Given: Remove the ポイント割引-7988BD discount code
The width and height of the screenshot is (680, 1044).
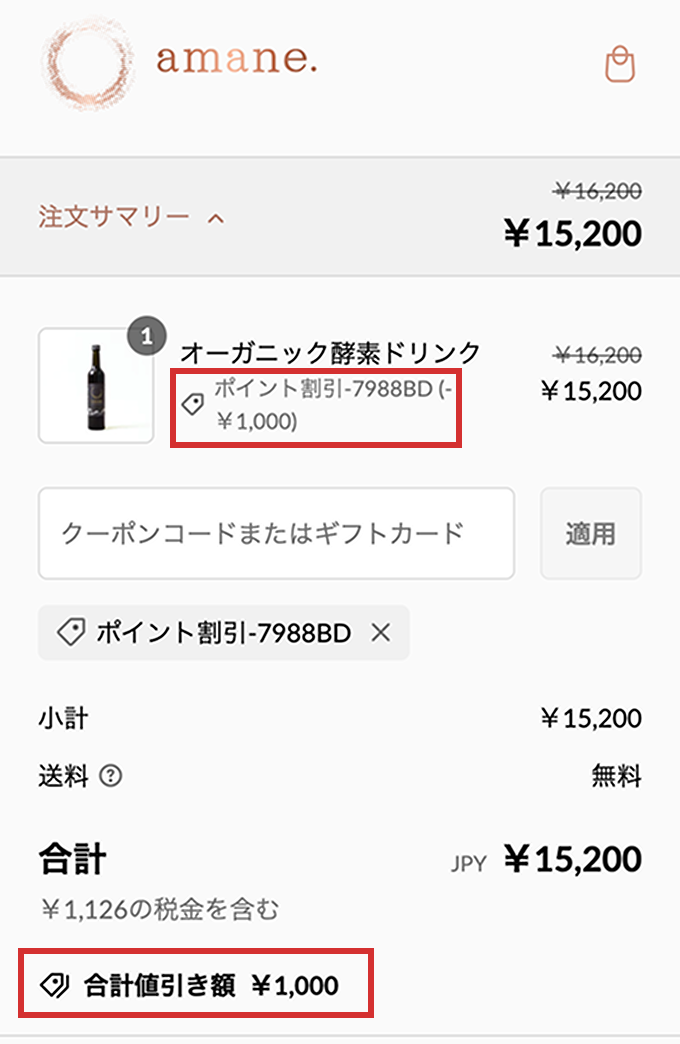Looking at the screenshot, I should point(380,633).
